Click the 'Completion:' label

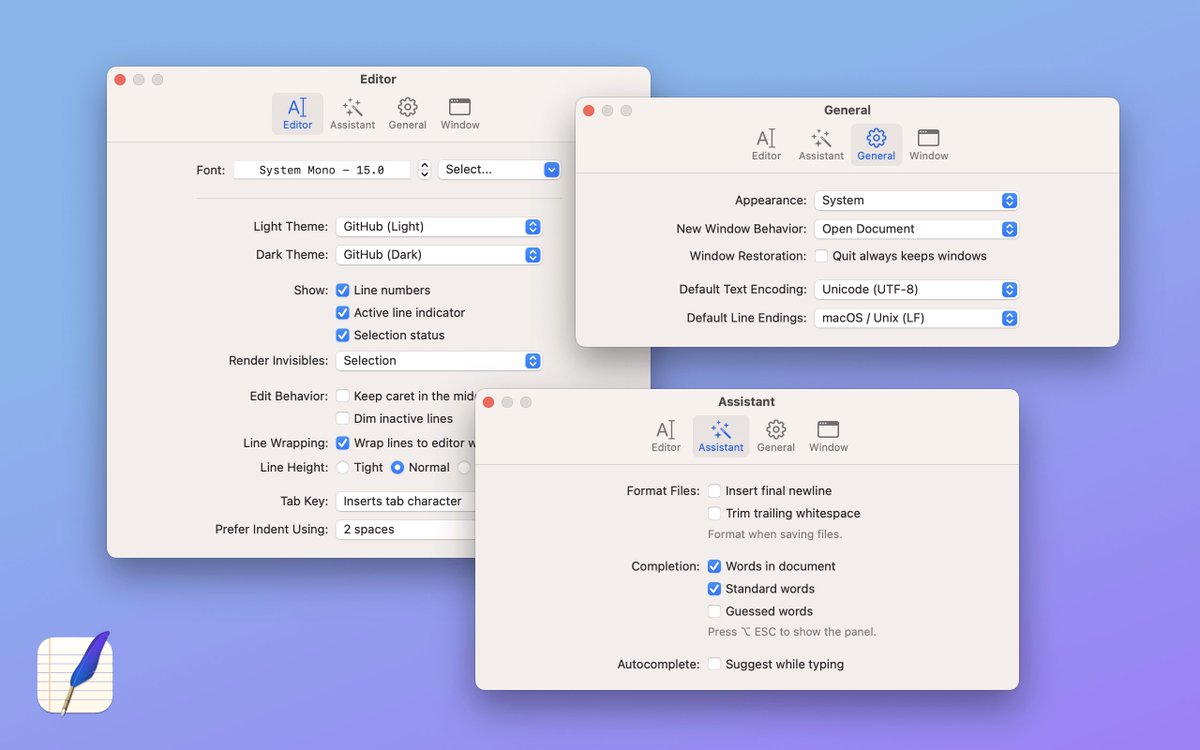point(666,566)
